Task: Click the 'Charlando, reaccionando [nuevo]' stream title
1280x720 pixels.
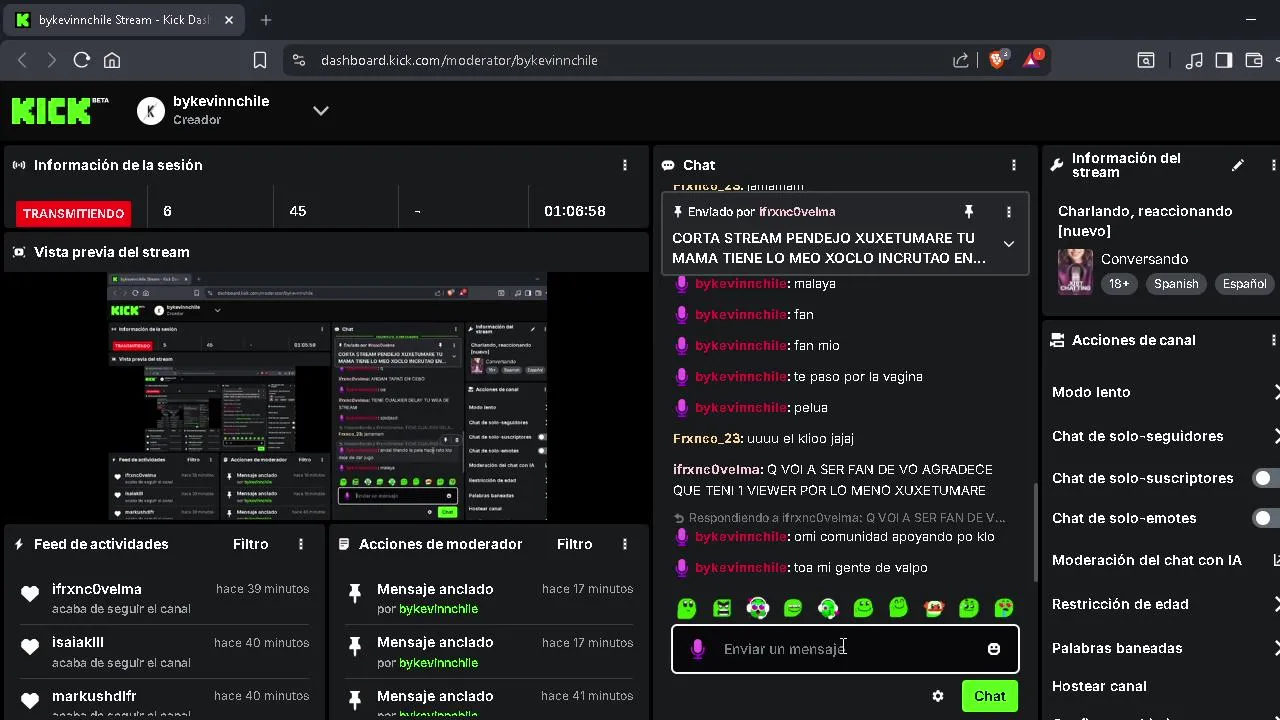Action: 1145,221
